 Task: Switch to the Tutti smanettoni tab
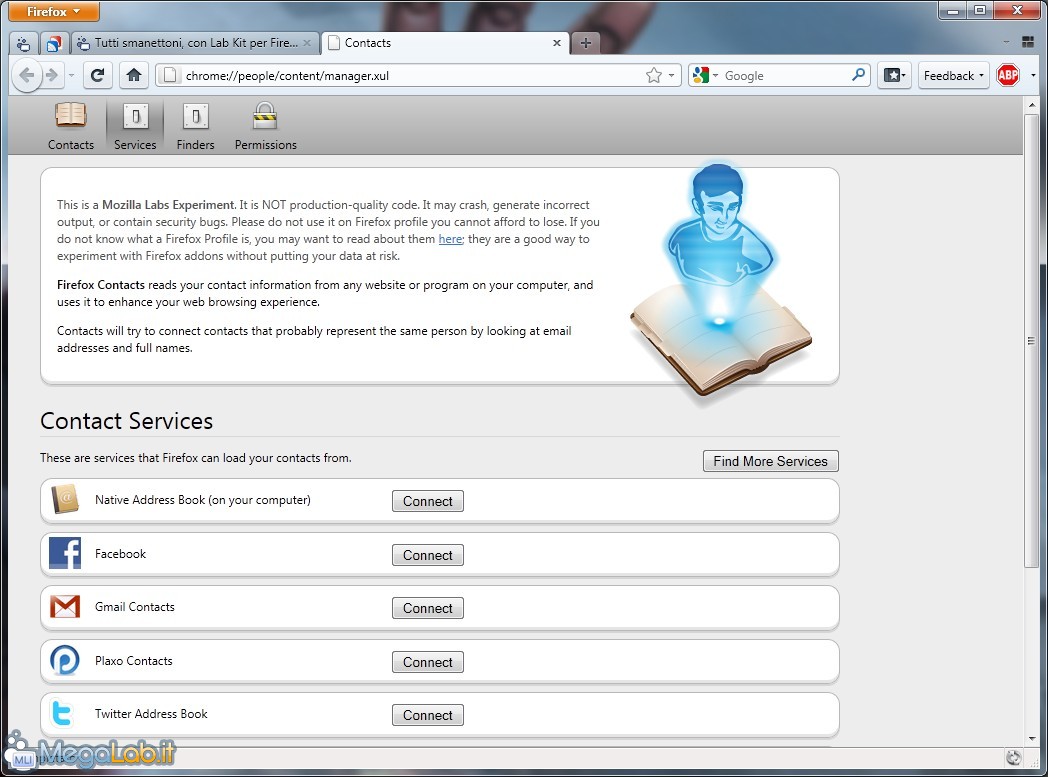[x=194, y=43]
